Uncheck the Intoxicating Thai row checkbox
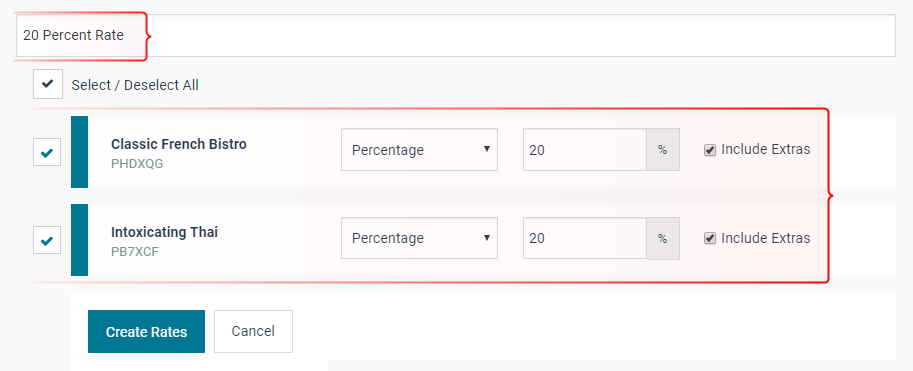The width and height of the screenshot is (913, 371). click(47, 239)
